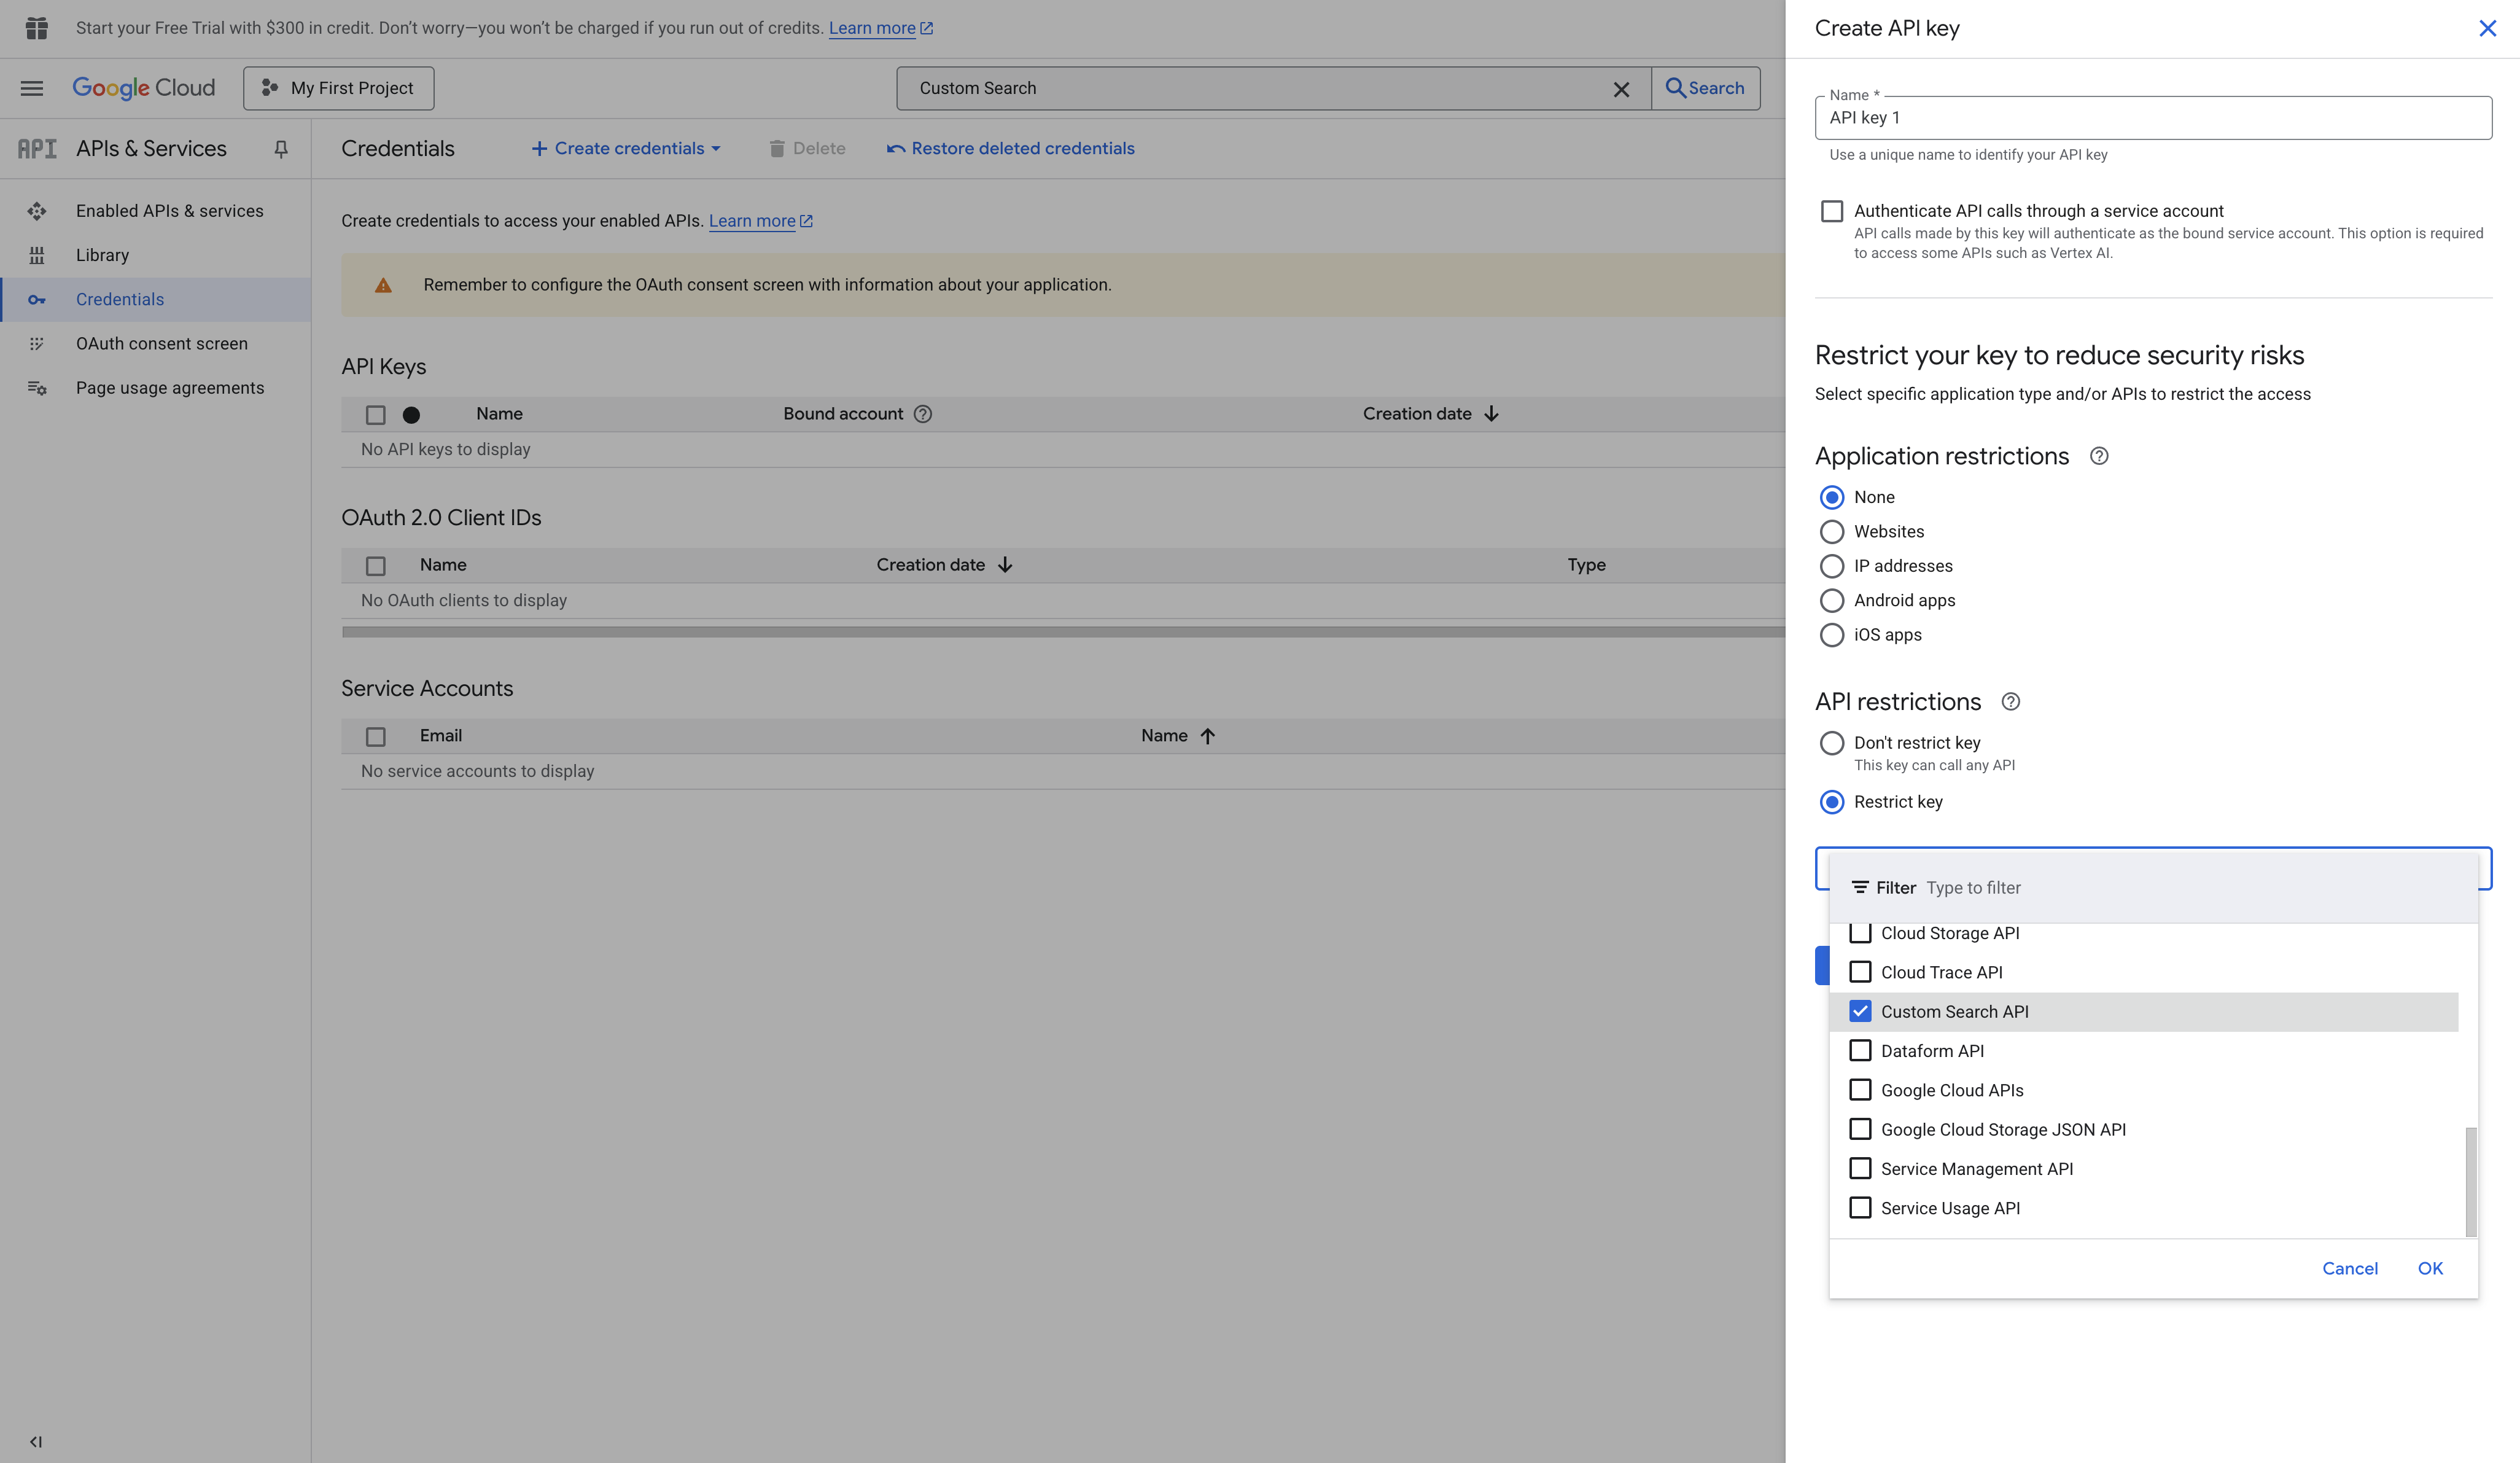Click the Enabled APIs & services icon

pos(37,211)
